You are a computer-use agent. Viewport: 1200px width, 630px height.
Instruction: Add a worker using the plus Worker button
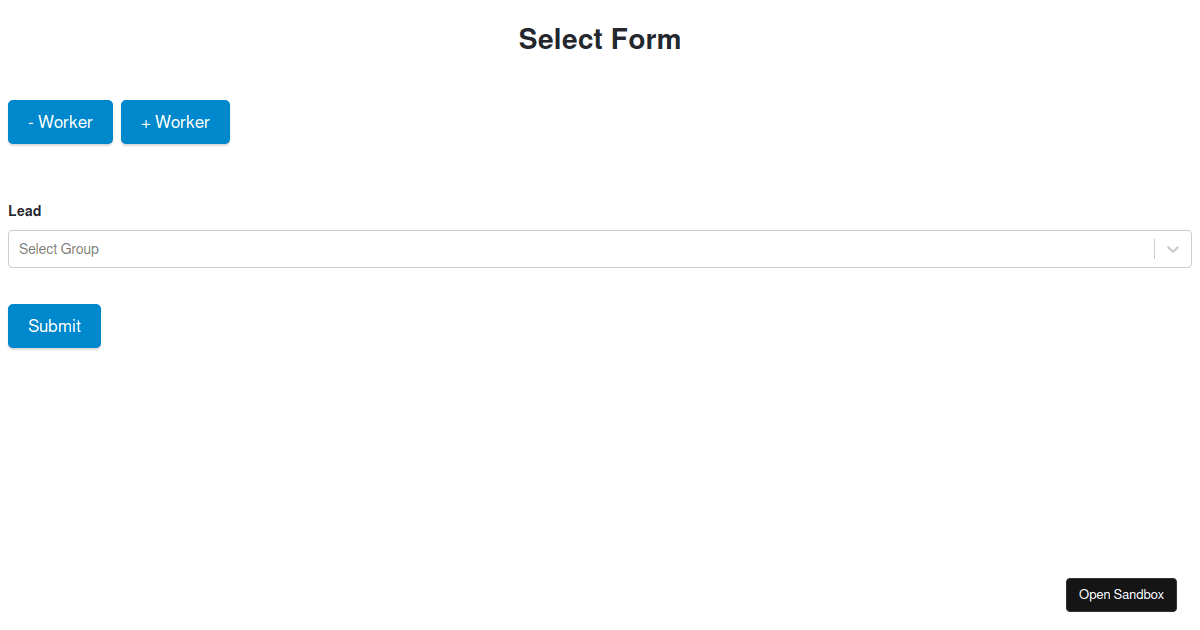click(x=175, y=122)
